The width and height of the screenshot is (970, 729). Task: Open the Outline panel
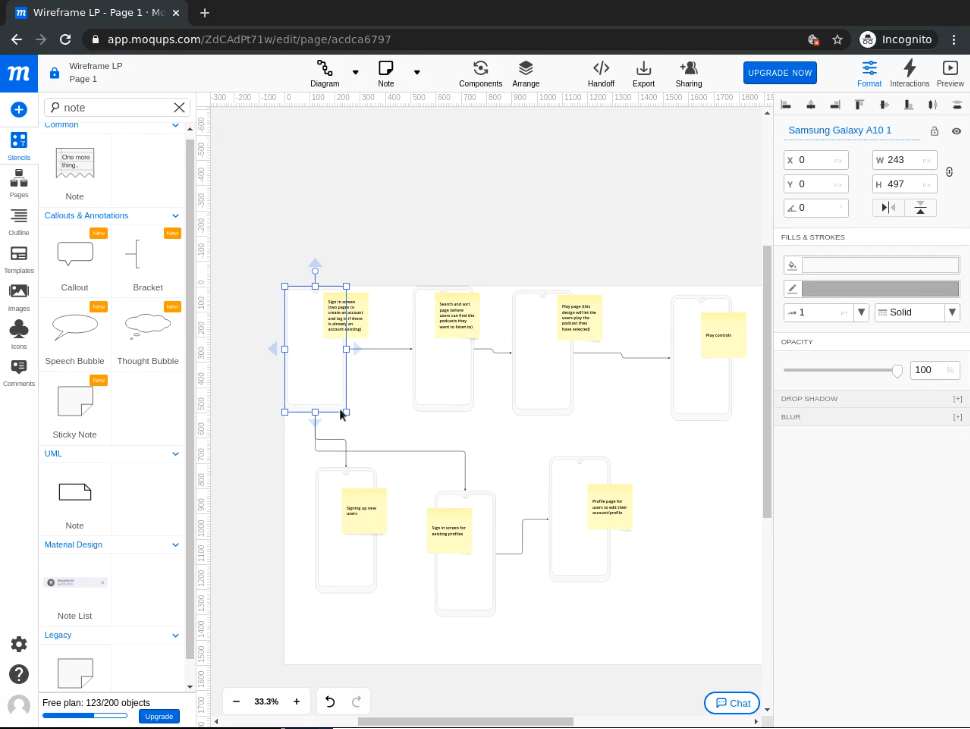tap(18, 220)
